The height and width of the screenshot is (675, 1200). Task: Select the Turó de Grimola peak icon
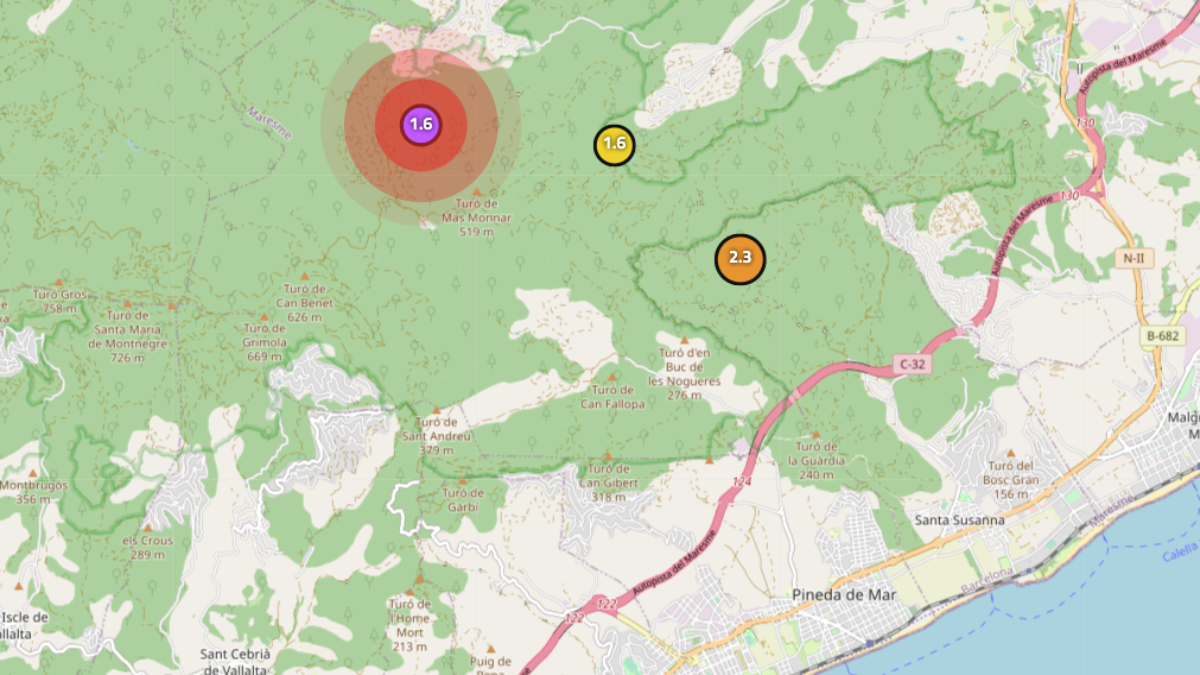(x=265, y=315)
